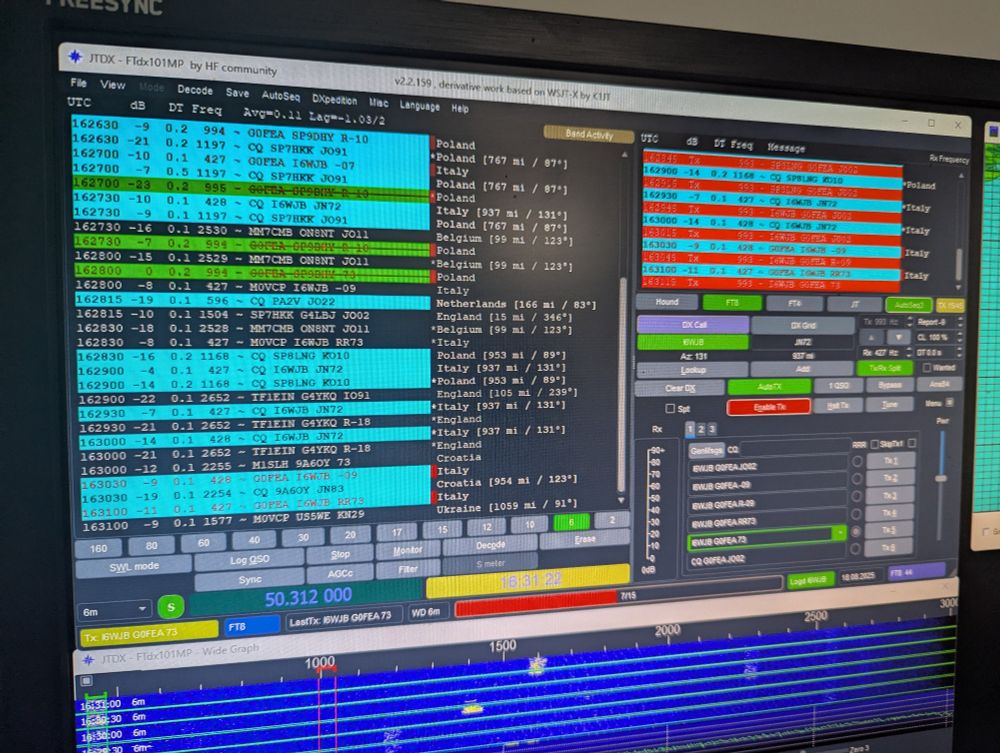Click the Halt Tx button
Image resolution: width=1000 pixels, height=753 pixels.
tap(837, 406)
